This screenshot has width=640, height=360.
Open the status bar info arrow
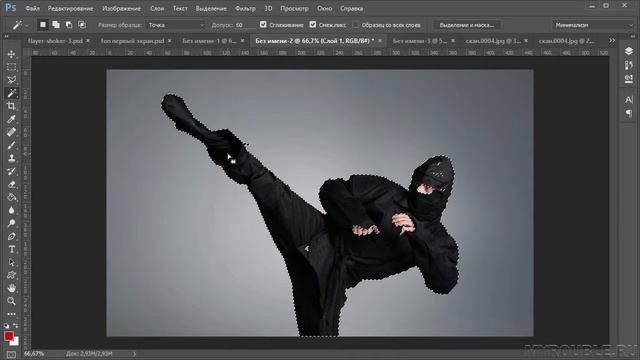coord(134,354)
